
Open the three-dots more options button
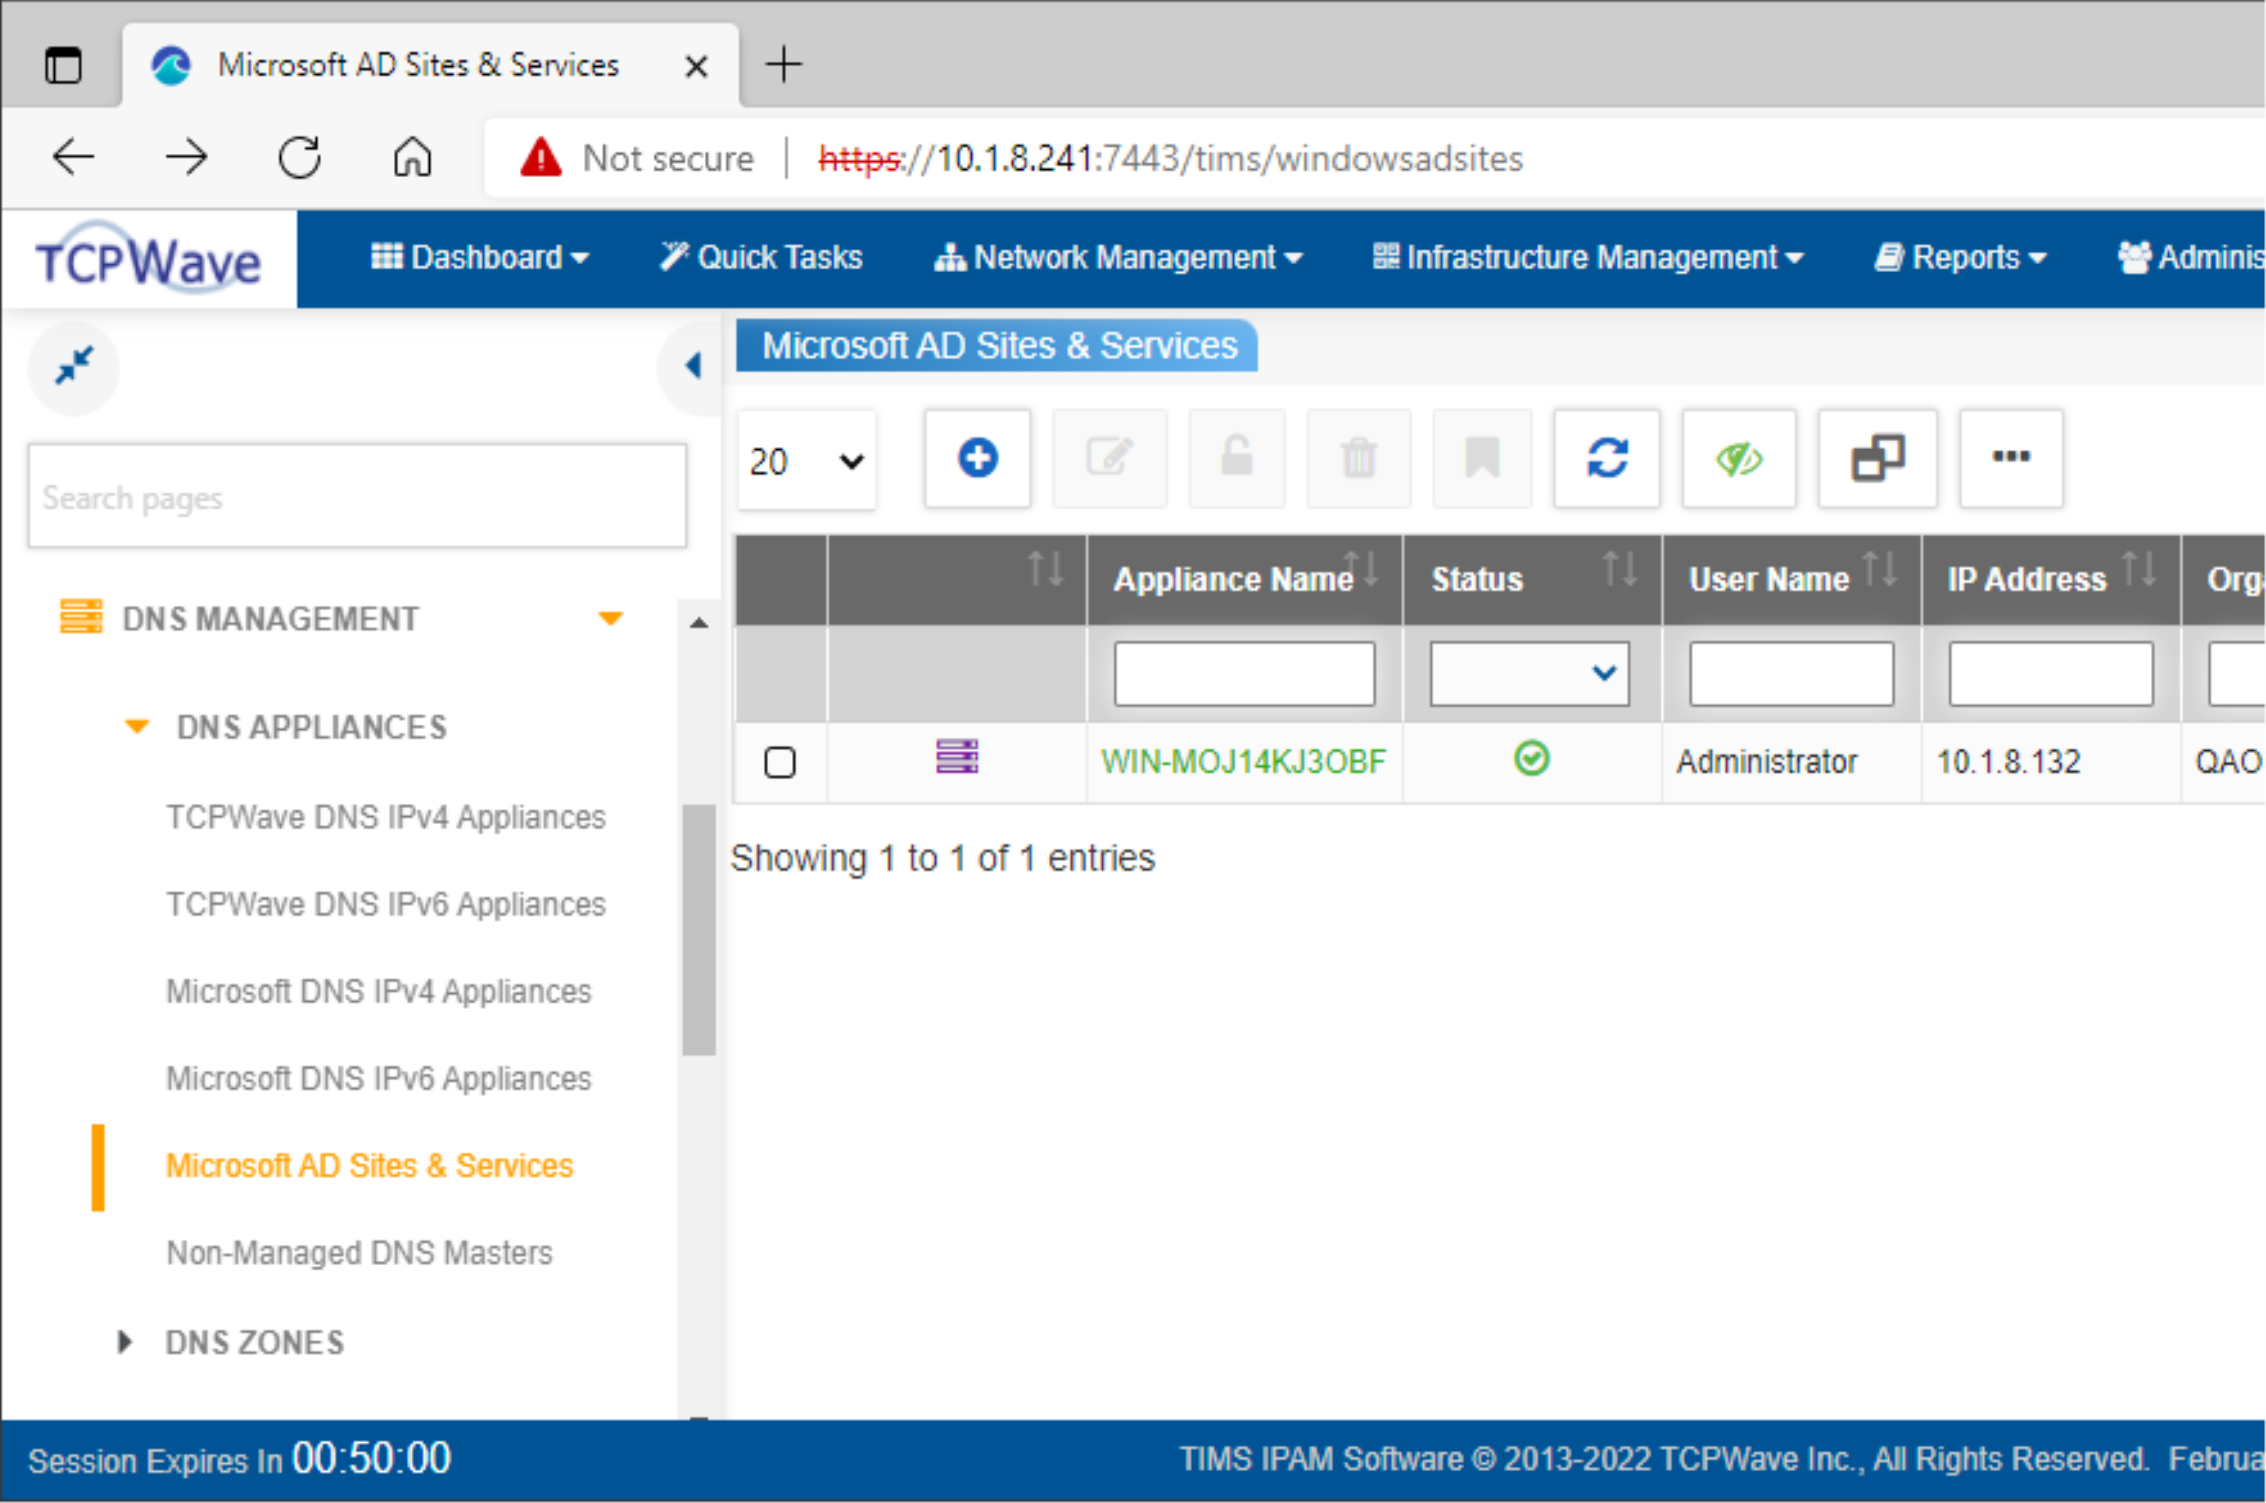[2011, 459]
